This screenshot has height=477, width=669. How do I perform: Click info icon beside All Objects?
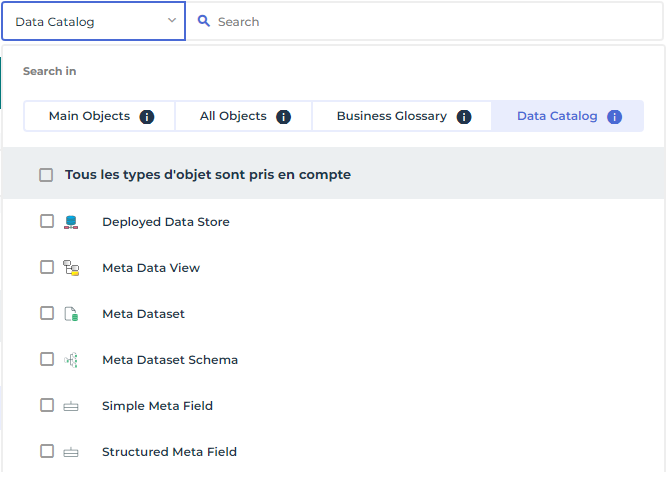283,117
